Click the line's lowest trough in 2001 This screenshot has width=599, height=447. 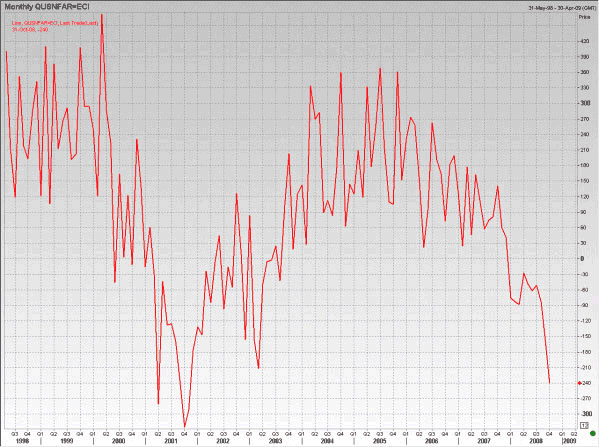[x=185, y=426]
